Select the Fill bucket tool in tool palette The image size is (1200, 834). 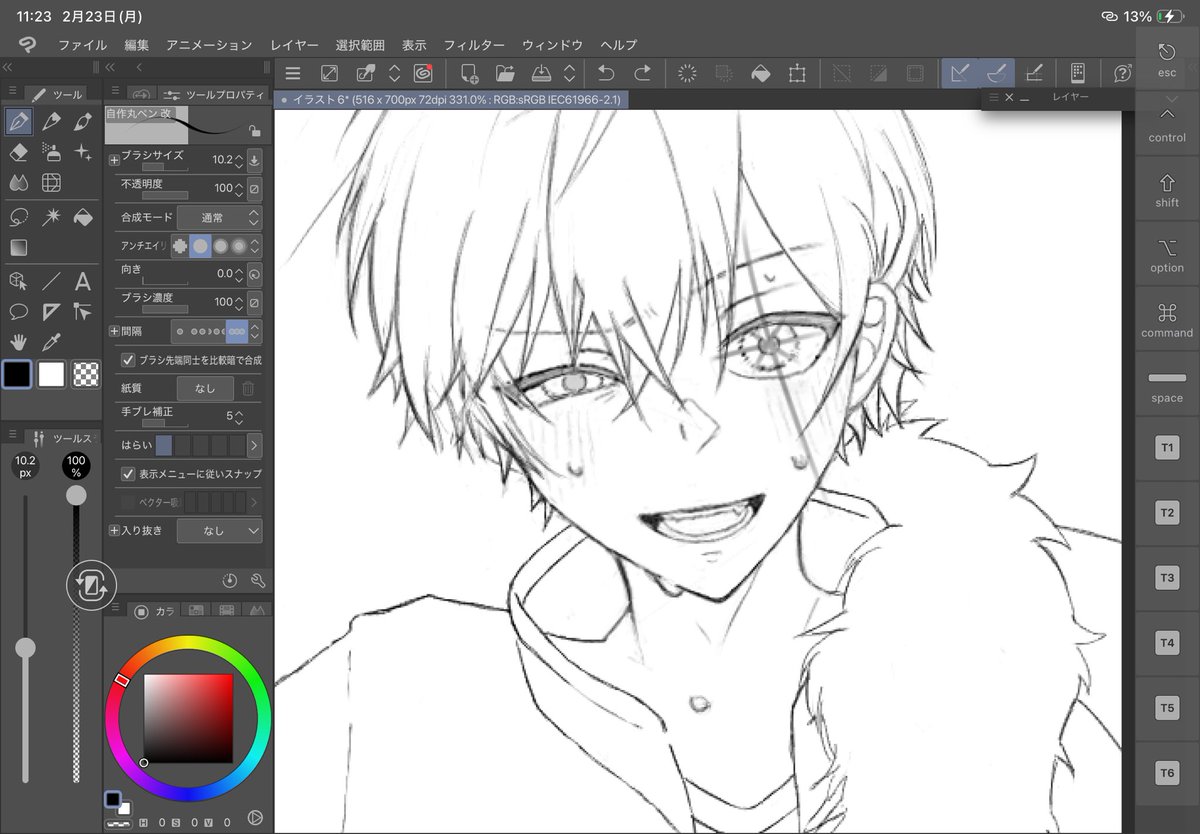pyautogui.click(x=84, y=217)
